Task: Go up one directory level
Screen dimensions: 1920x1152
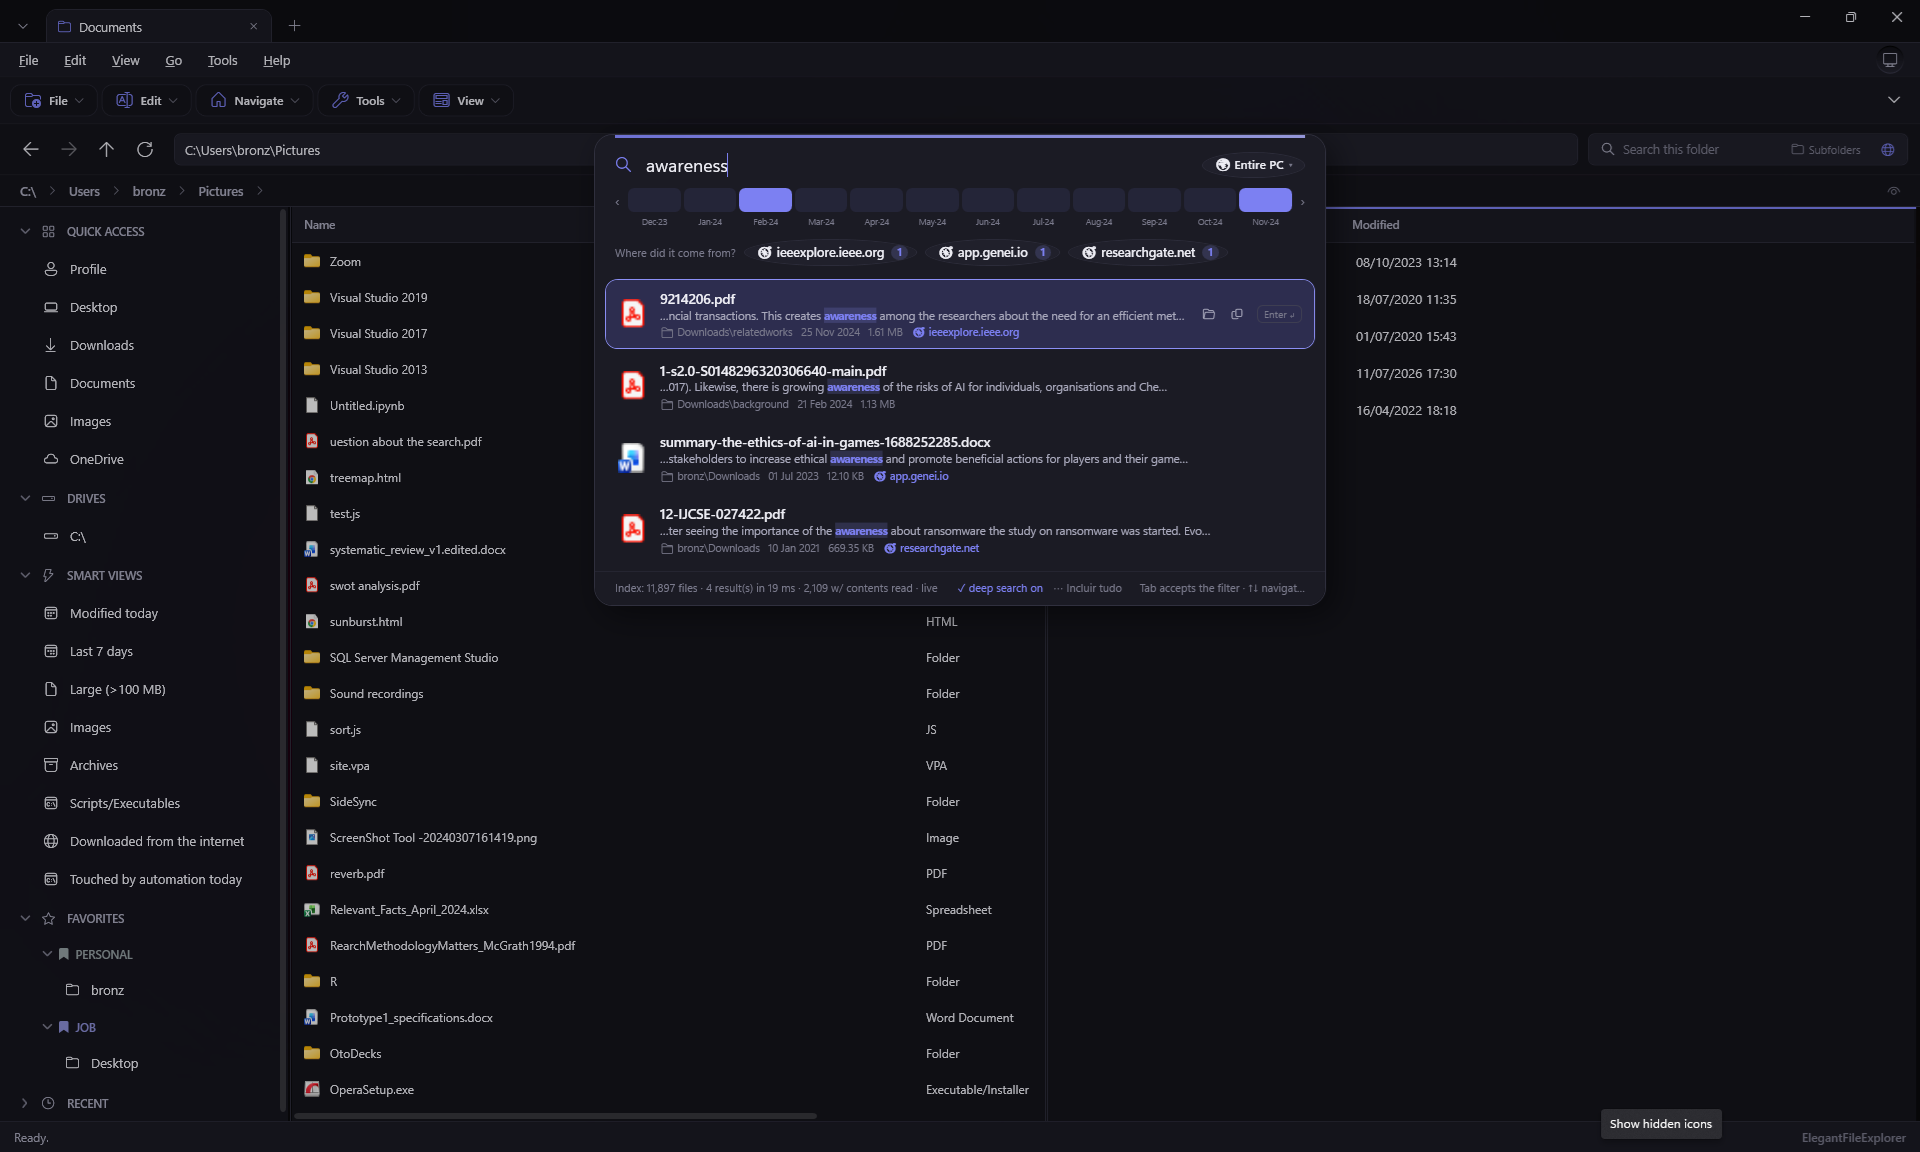Action: pos(107,150)
